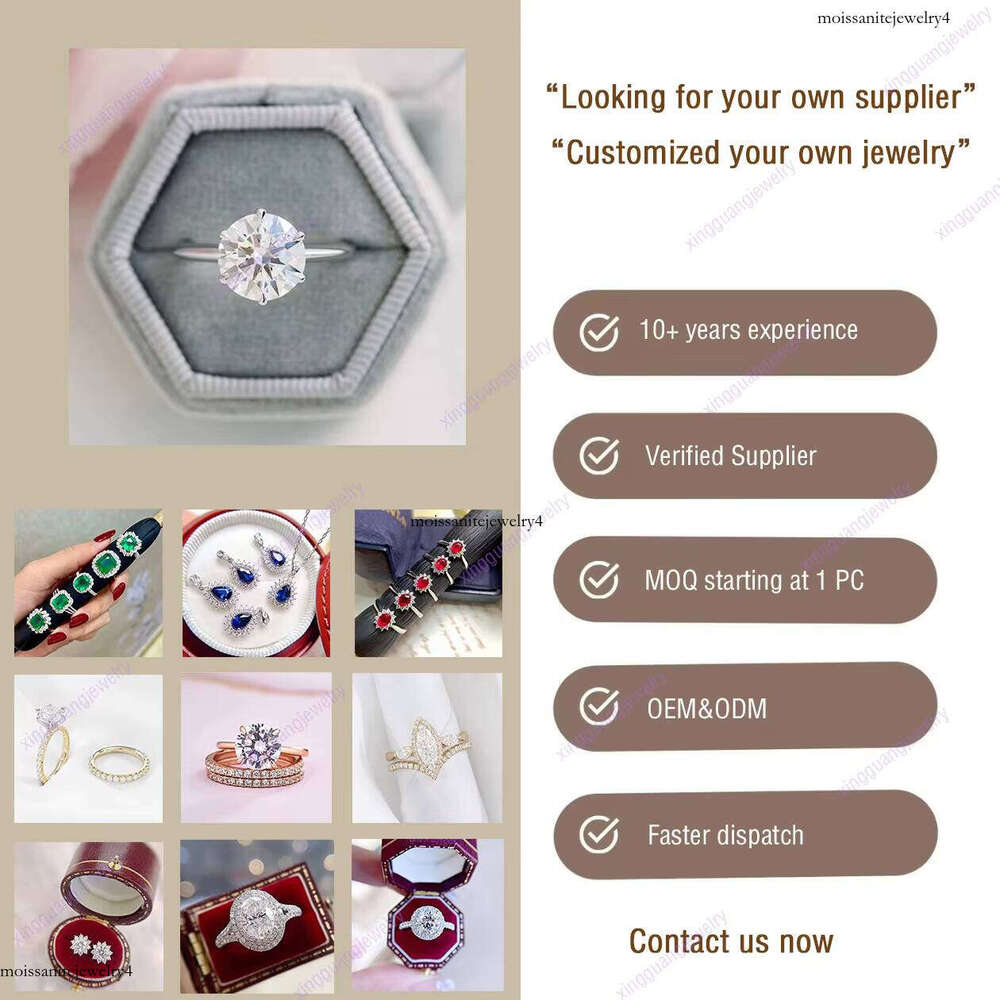Click the checkmark icon beside OEM&ODM
Viewport: 1000px width, 1000px height.
[598, 707]
